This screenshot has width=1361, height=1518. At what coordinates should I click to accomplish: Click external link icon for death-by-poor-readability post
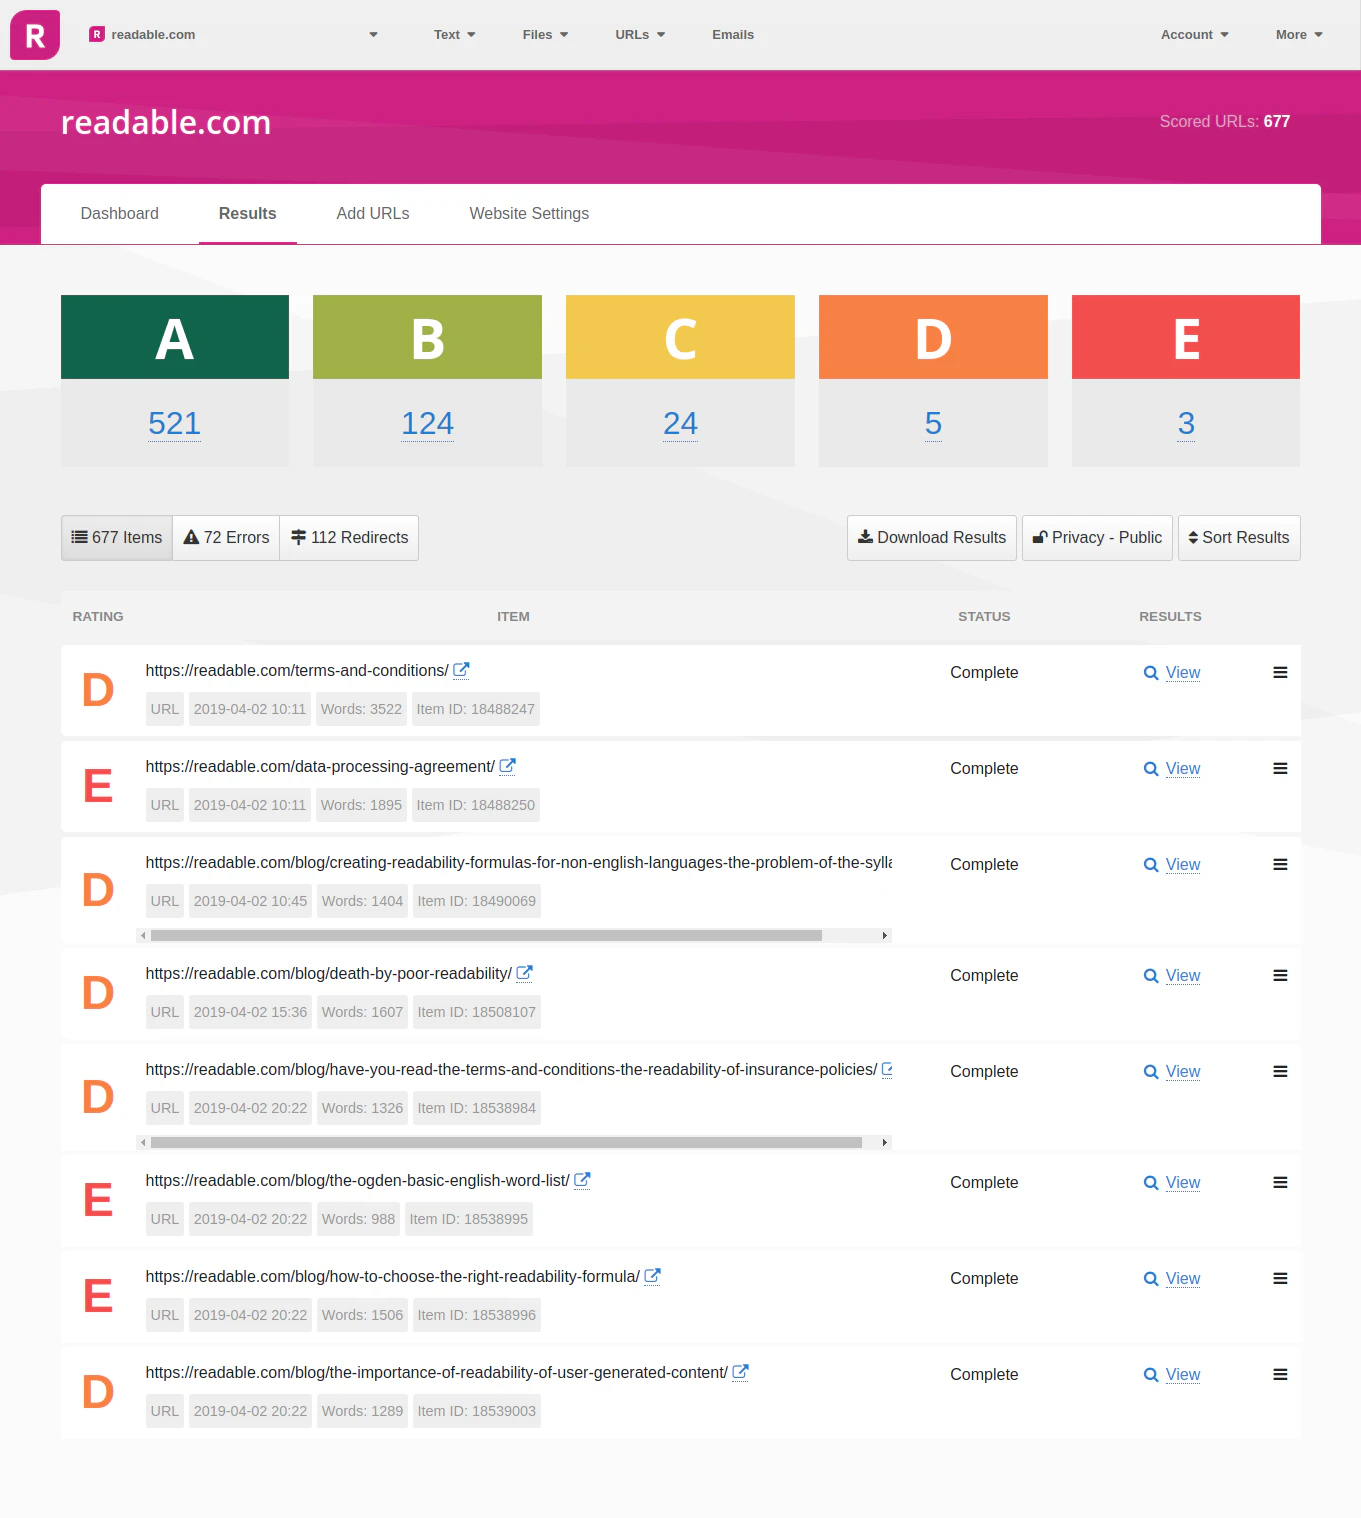(x=524, y=972)
